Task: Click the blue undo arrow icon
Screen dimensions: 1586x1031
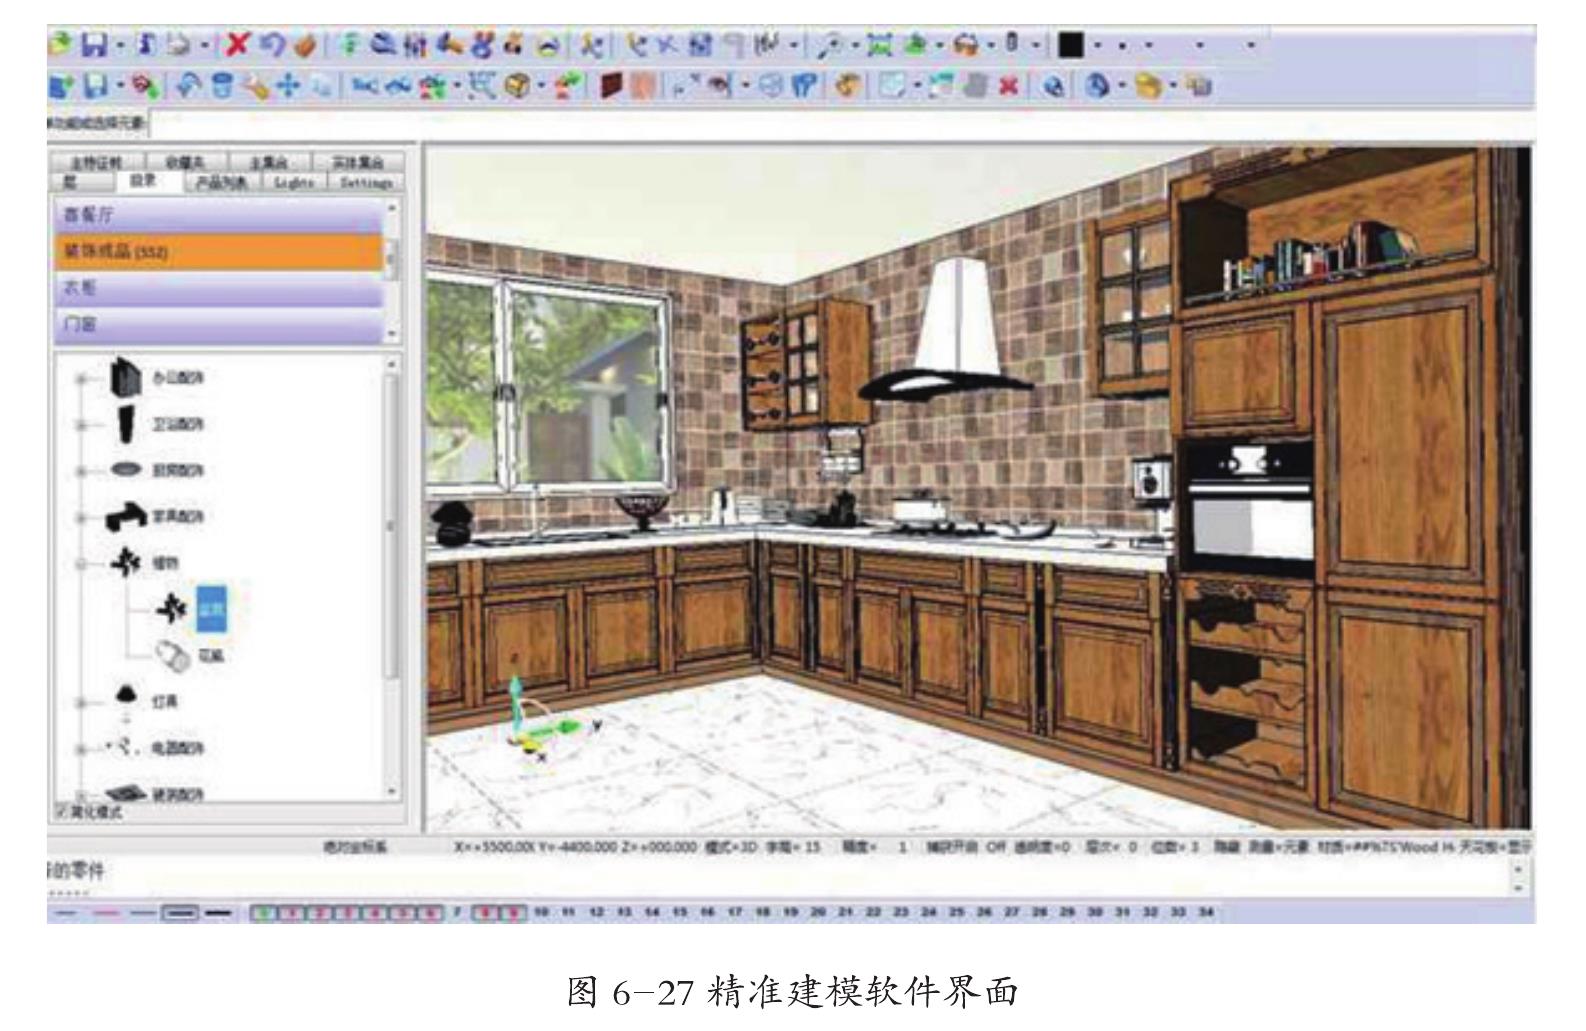Action: click(273, 45)
